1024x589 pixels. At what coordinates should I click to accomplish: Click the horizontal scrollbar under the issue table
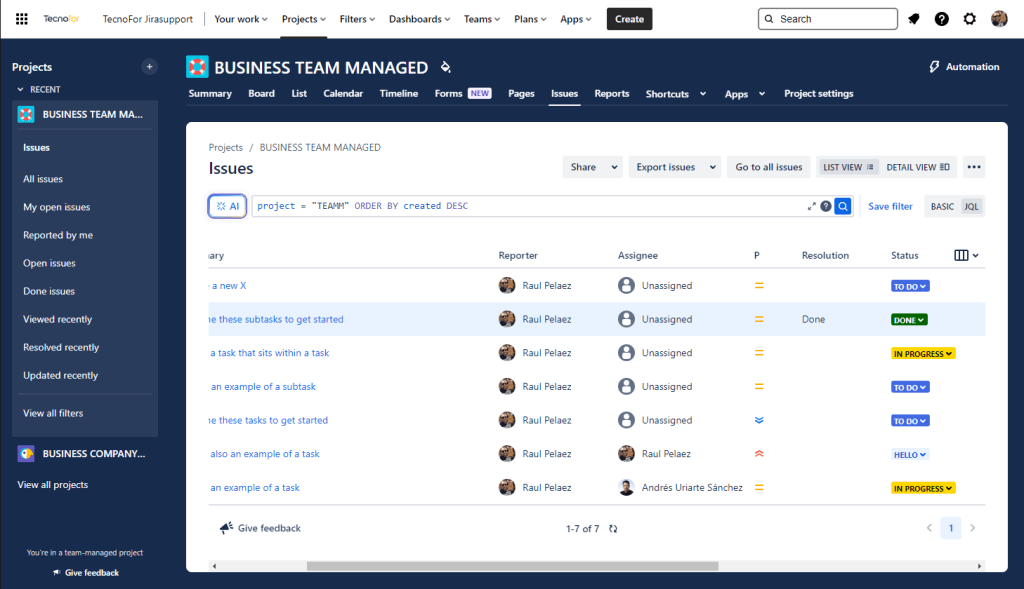512,566
